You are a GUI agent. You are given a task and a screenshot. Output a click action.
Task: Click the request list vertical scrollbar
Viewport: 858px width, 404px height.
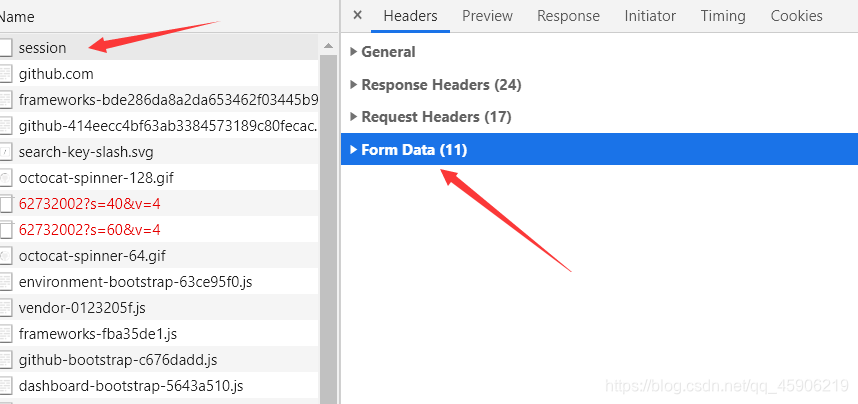point(328,230)
